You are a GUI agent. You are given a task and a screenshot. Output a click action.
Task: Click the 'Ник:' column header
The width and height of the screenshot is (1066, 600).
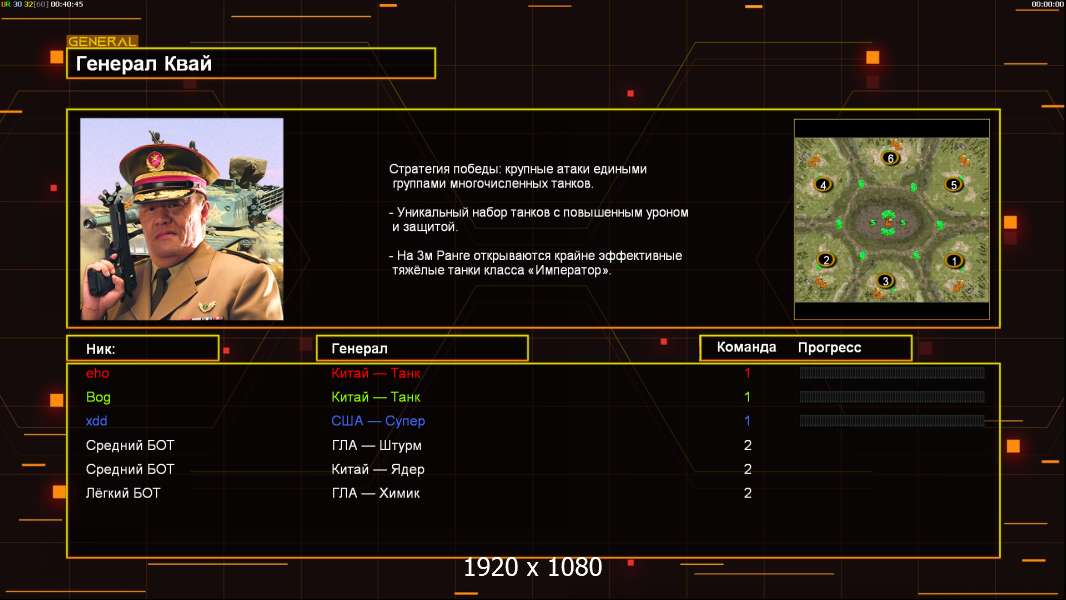[x=143, y=349]
